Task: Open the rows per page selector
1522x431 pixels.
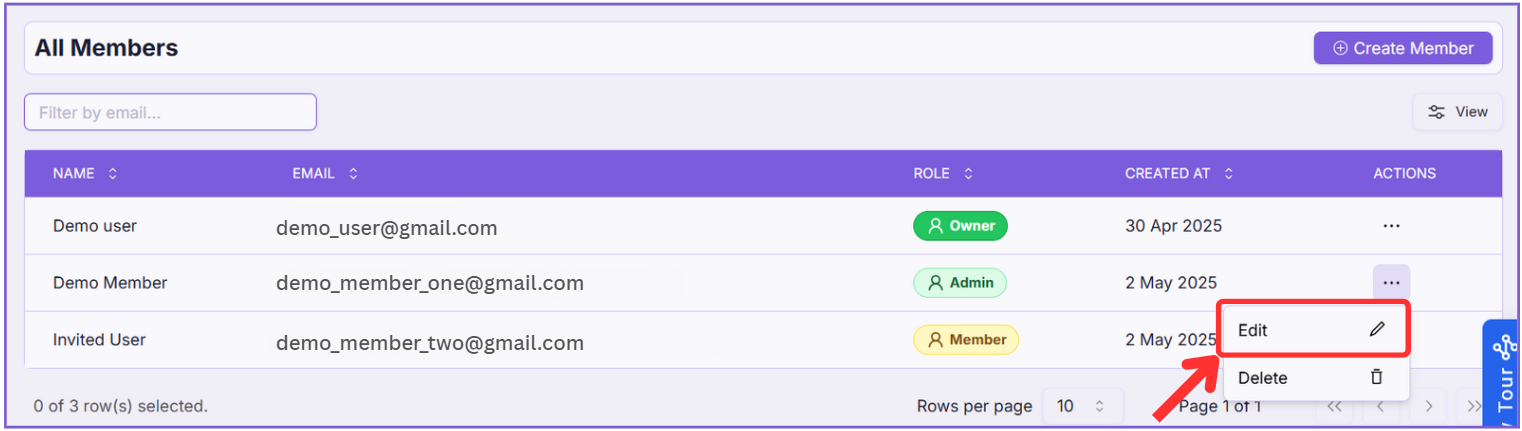Action: (x=1082, y=406)
